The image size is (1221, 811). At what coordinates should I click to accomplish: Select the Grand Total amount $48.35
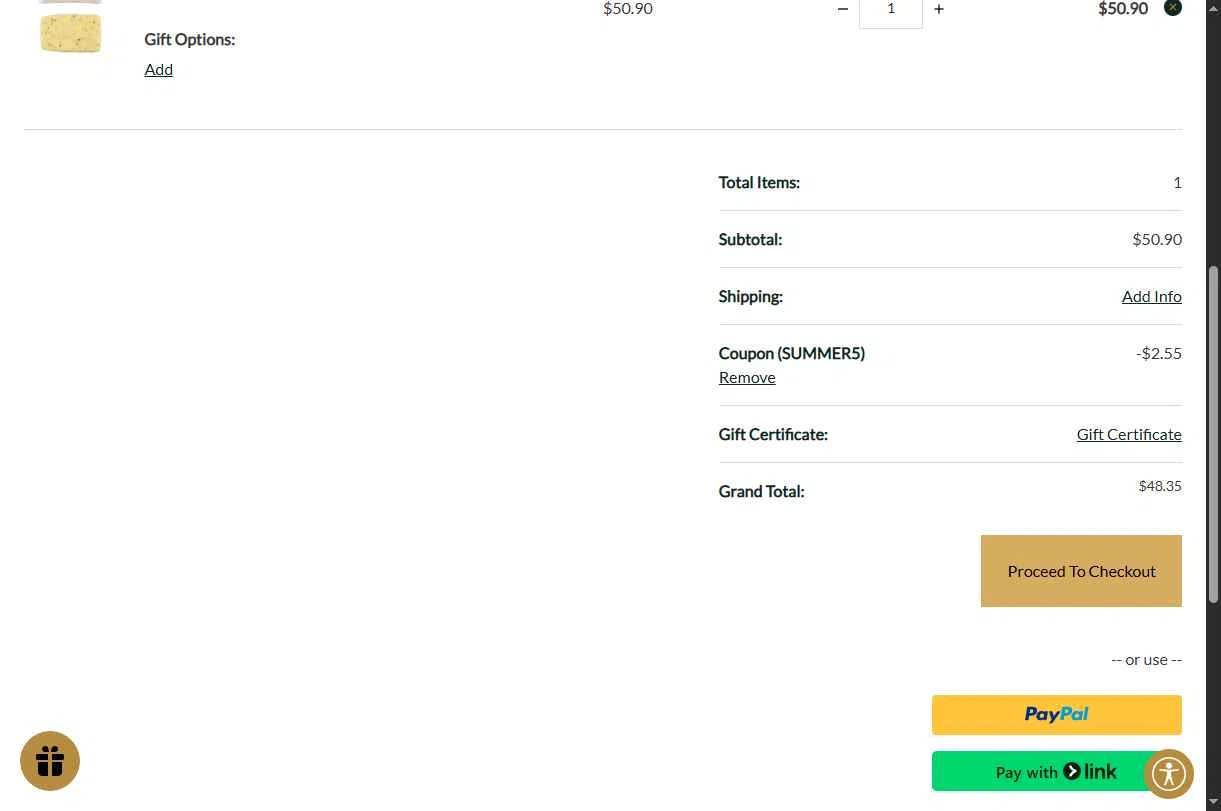coord(1160,486)
